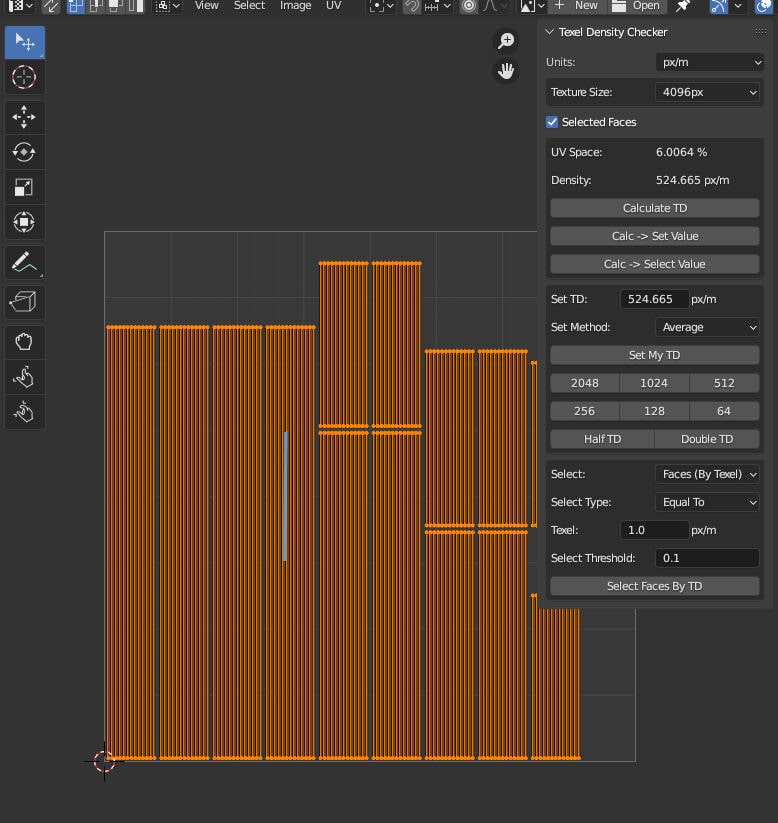Select the Rotate tool
778x823 pixels.
(24, 152)
